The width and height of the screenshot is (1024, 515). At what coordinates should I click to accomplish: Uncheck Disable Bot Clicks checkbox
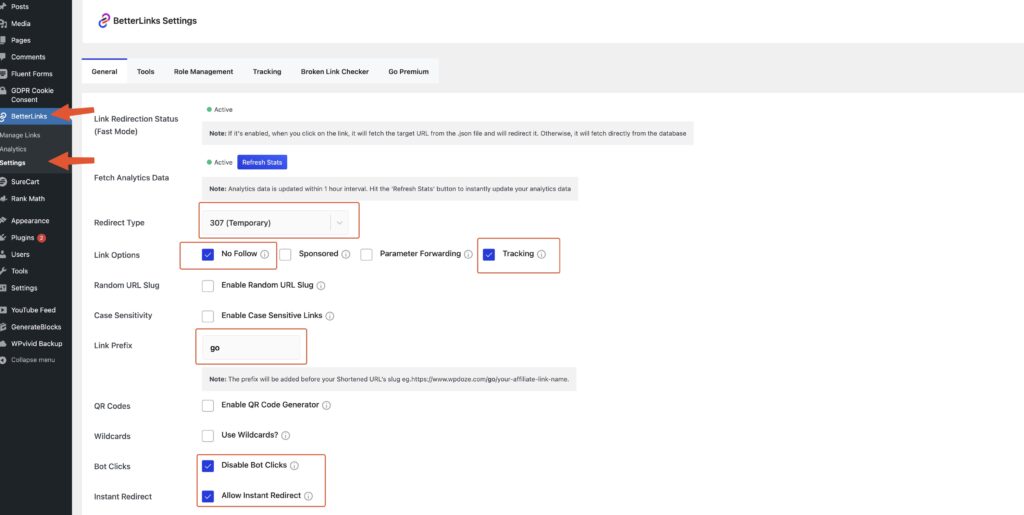208,466
